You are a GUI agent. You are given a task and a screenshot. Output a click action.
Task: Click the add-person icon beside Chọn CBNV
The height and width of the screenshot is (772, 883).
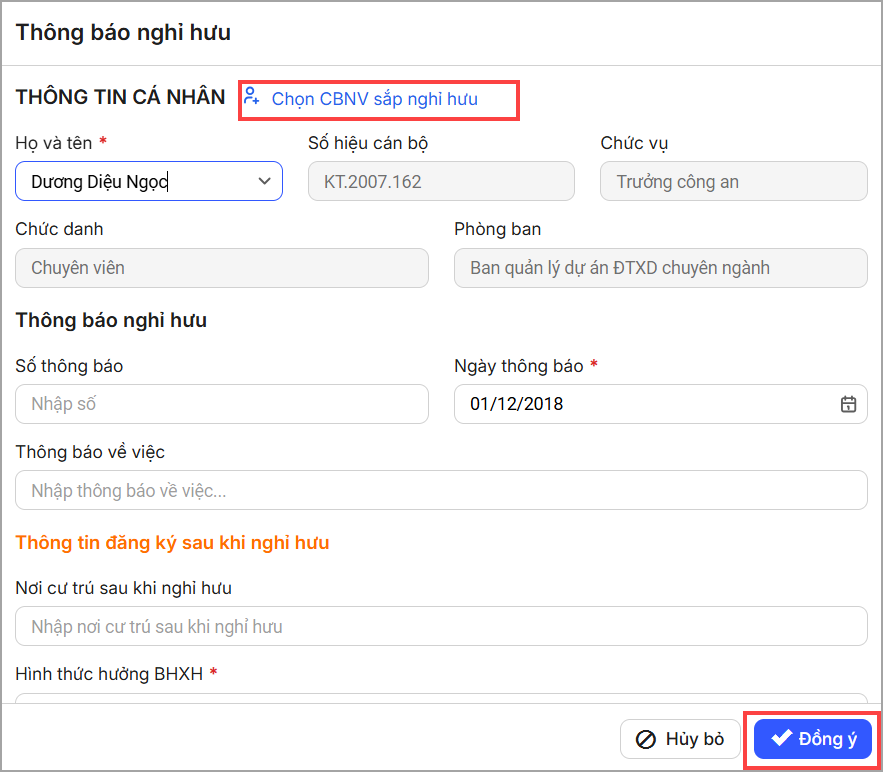pos(252,97)
